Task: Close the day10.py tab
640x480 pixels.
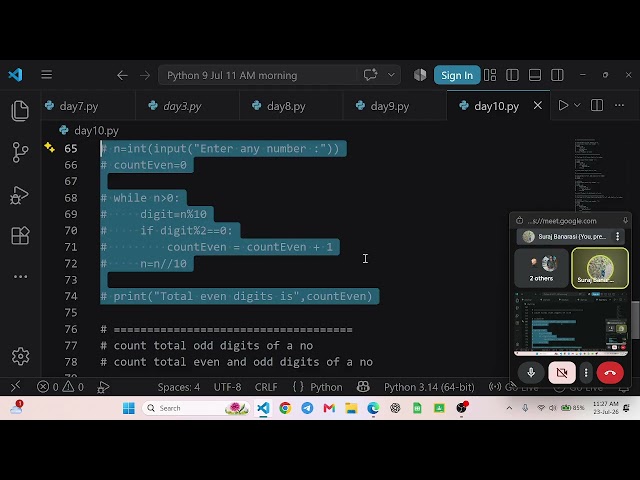Action: pyautogui.click(x=538, y=106)
